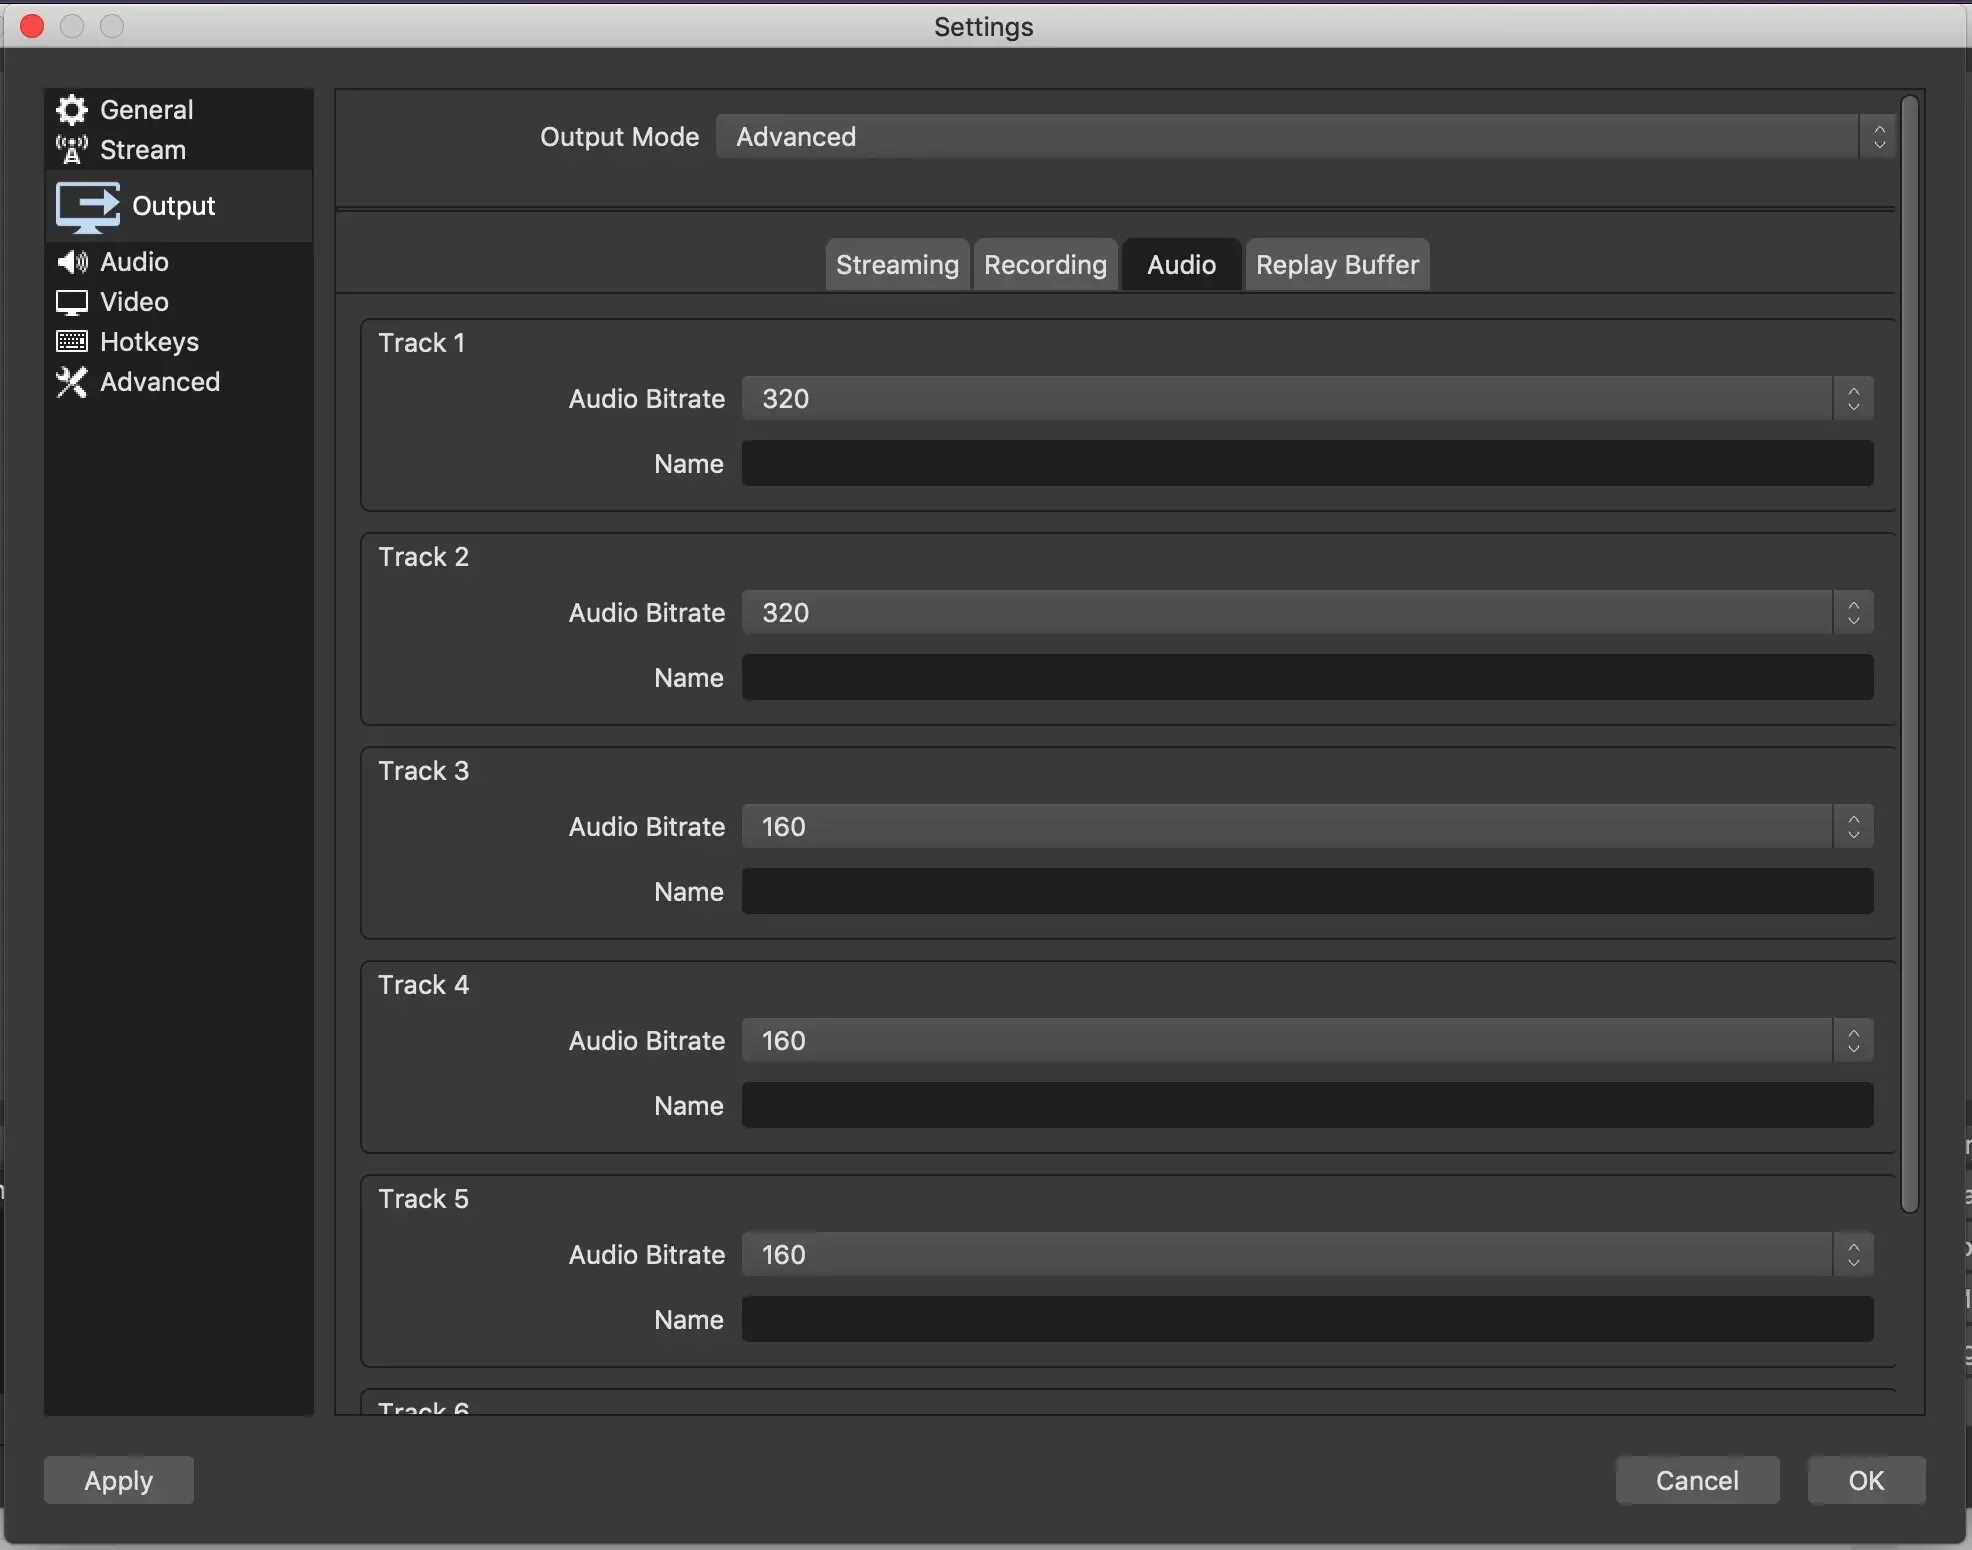Image resolution: width=1972 pixels, height=1550 pixels.
Task: Change Track 5 Audio Bitrate selection
Action: tap(1306, 1255)
